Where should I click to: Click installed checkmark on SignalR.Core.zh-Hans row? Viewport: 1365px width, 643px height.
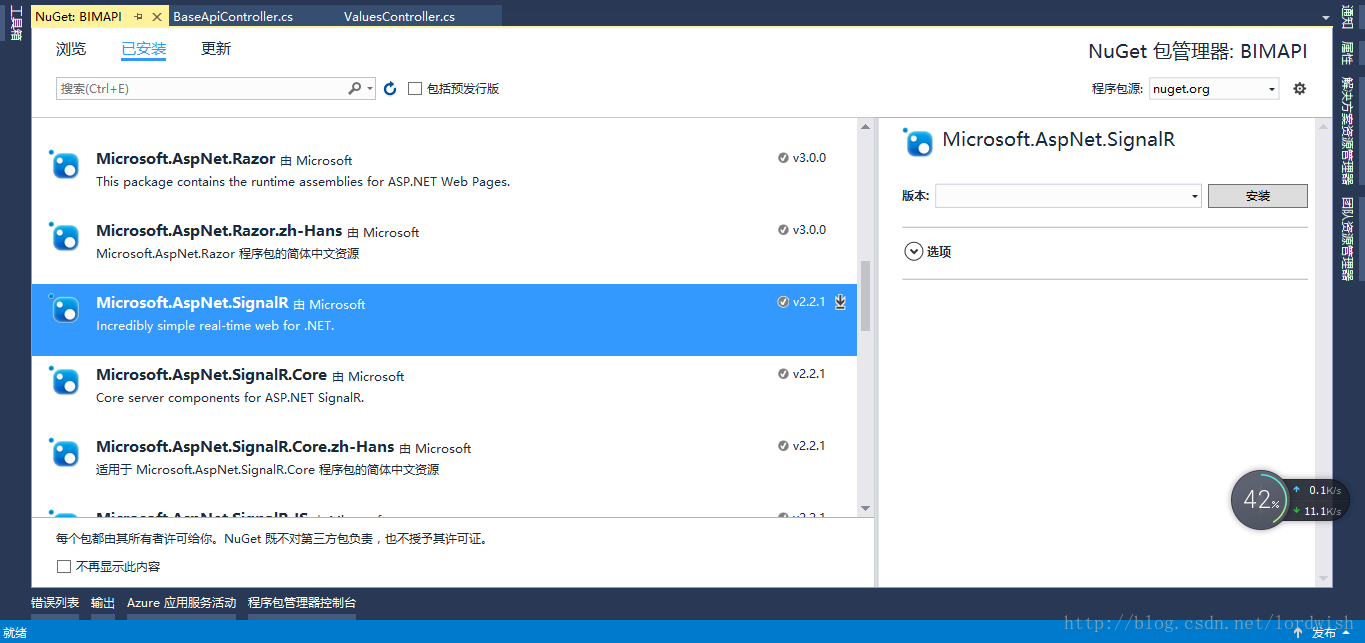783,446
